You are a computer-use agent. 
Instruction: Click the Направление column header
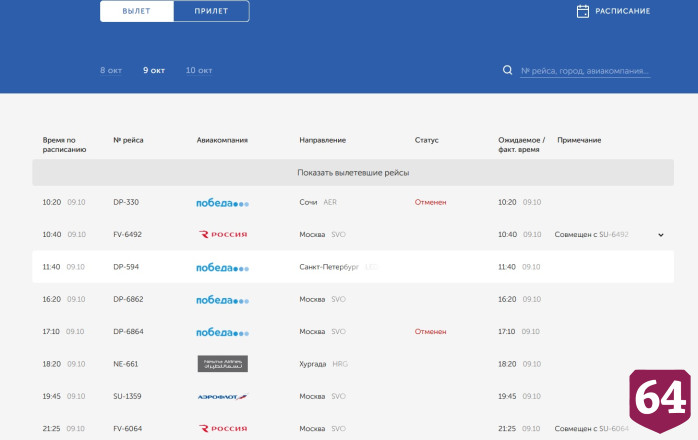322,140
